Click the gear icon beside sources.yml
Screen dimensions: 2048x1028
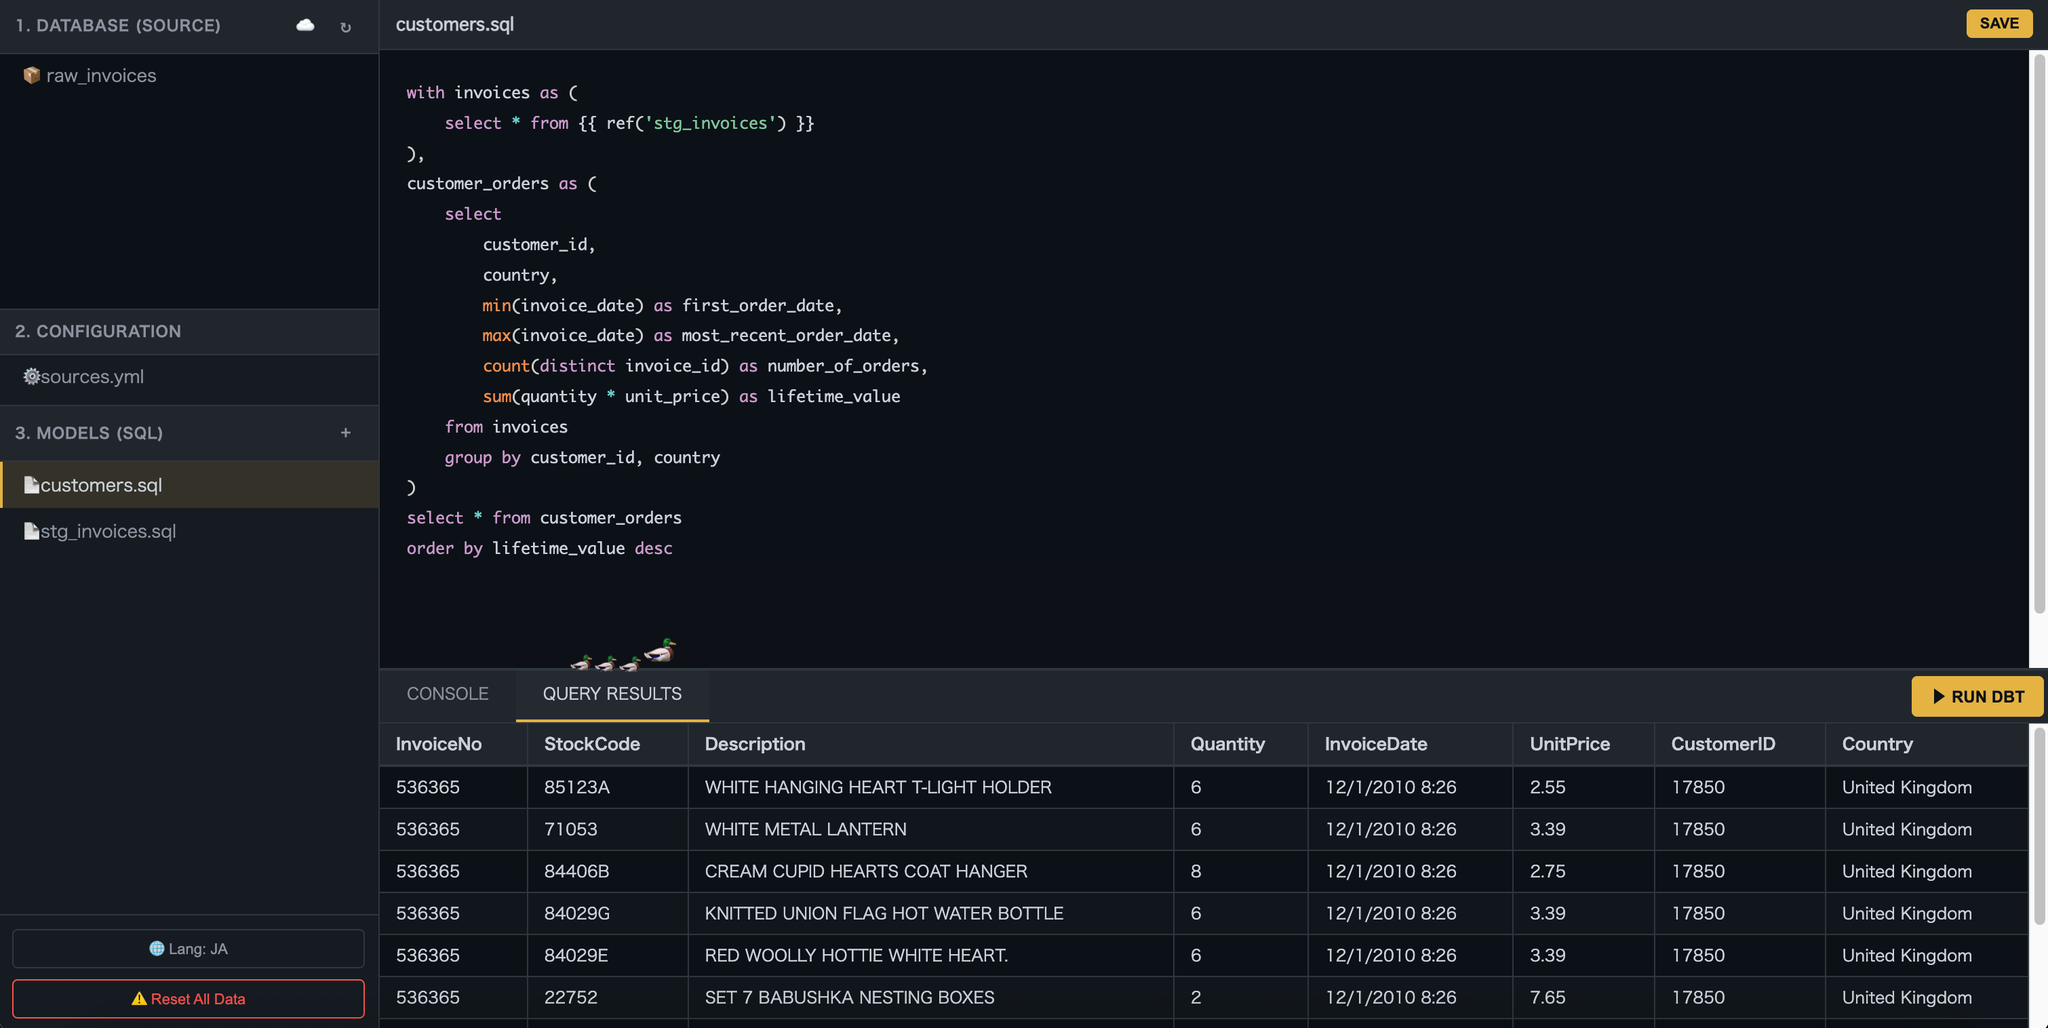pos(31,377)
